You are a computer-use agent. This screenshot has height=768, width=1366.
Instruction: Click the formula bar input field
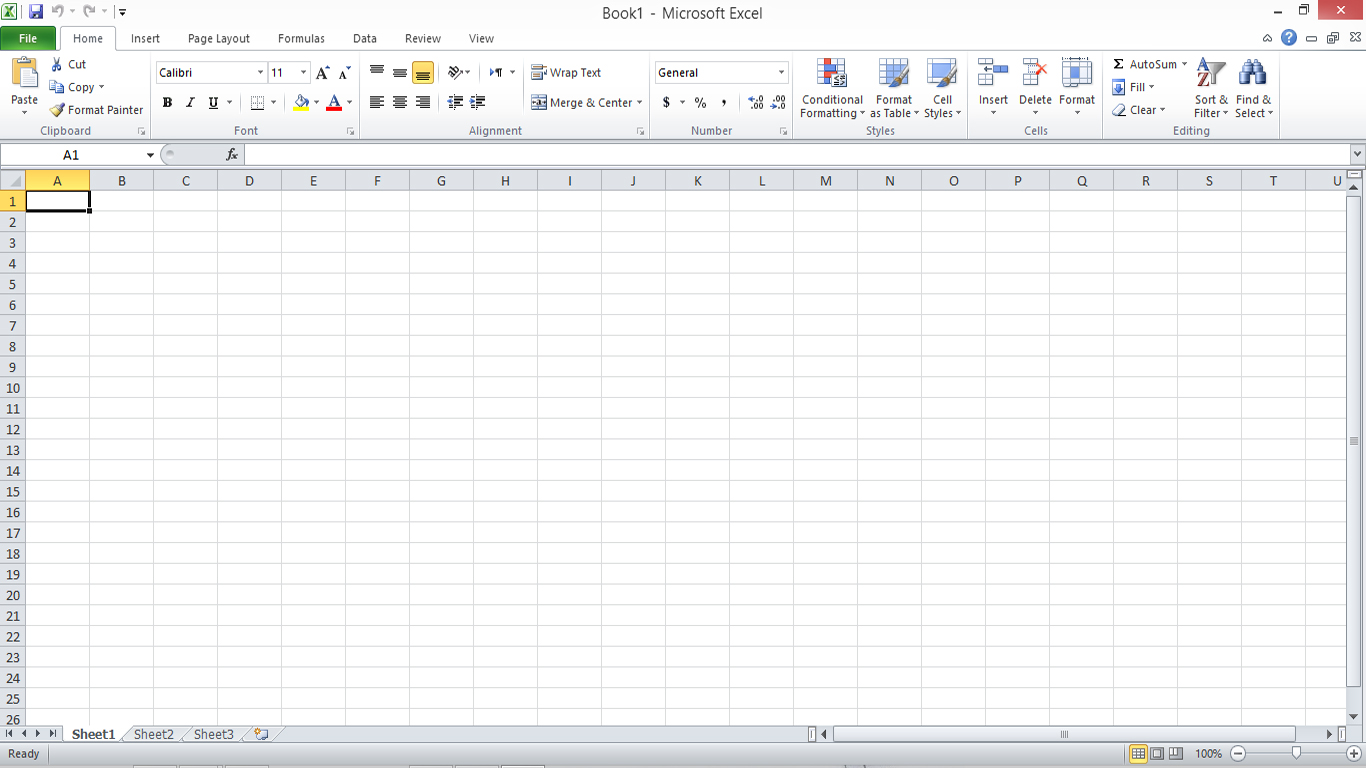coord(797,155)
